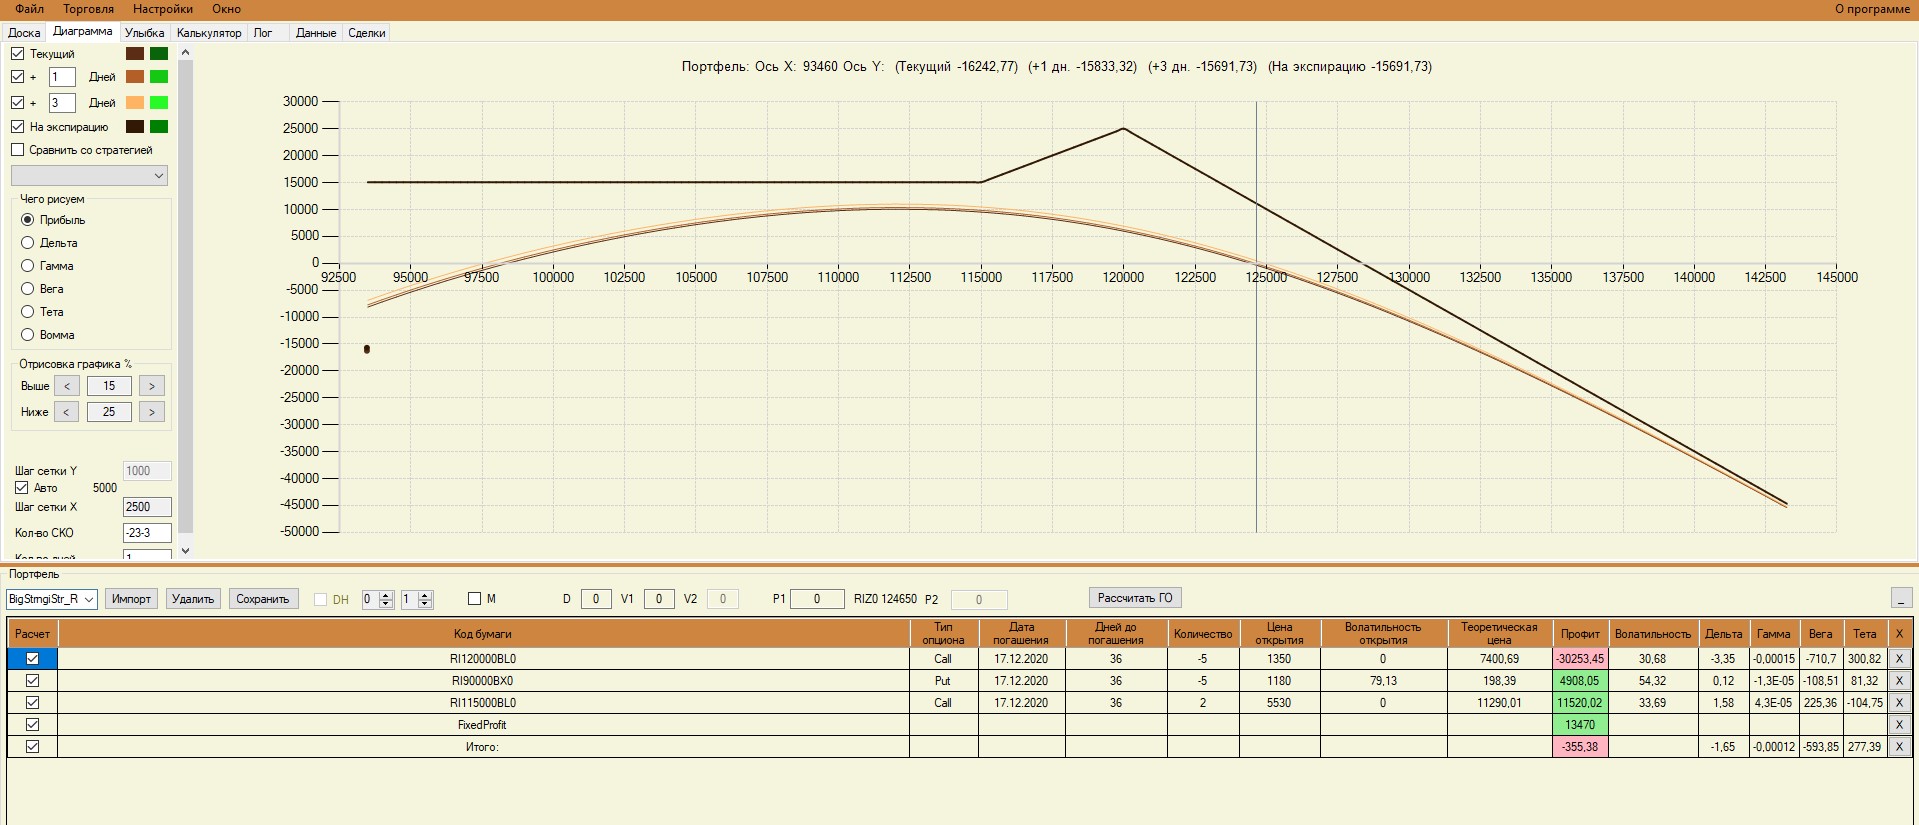Image resolution: width=1919 pixels, height=825 pixels.
Task: Switch to the Данные tab
Action: pos(316,33)
